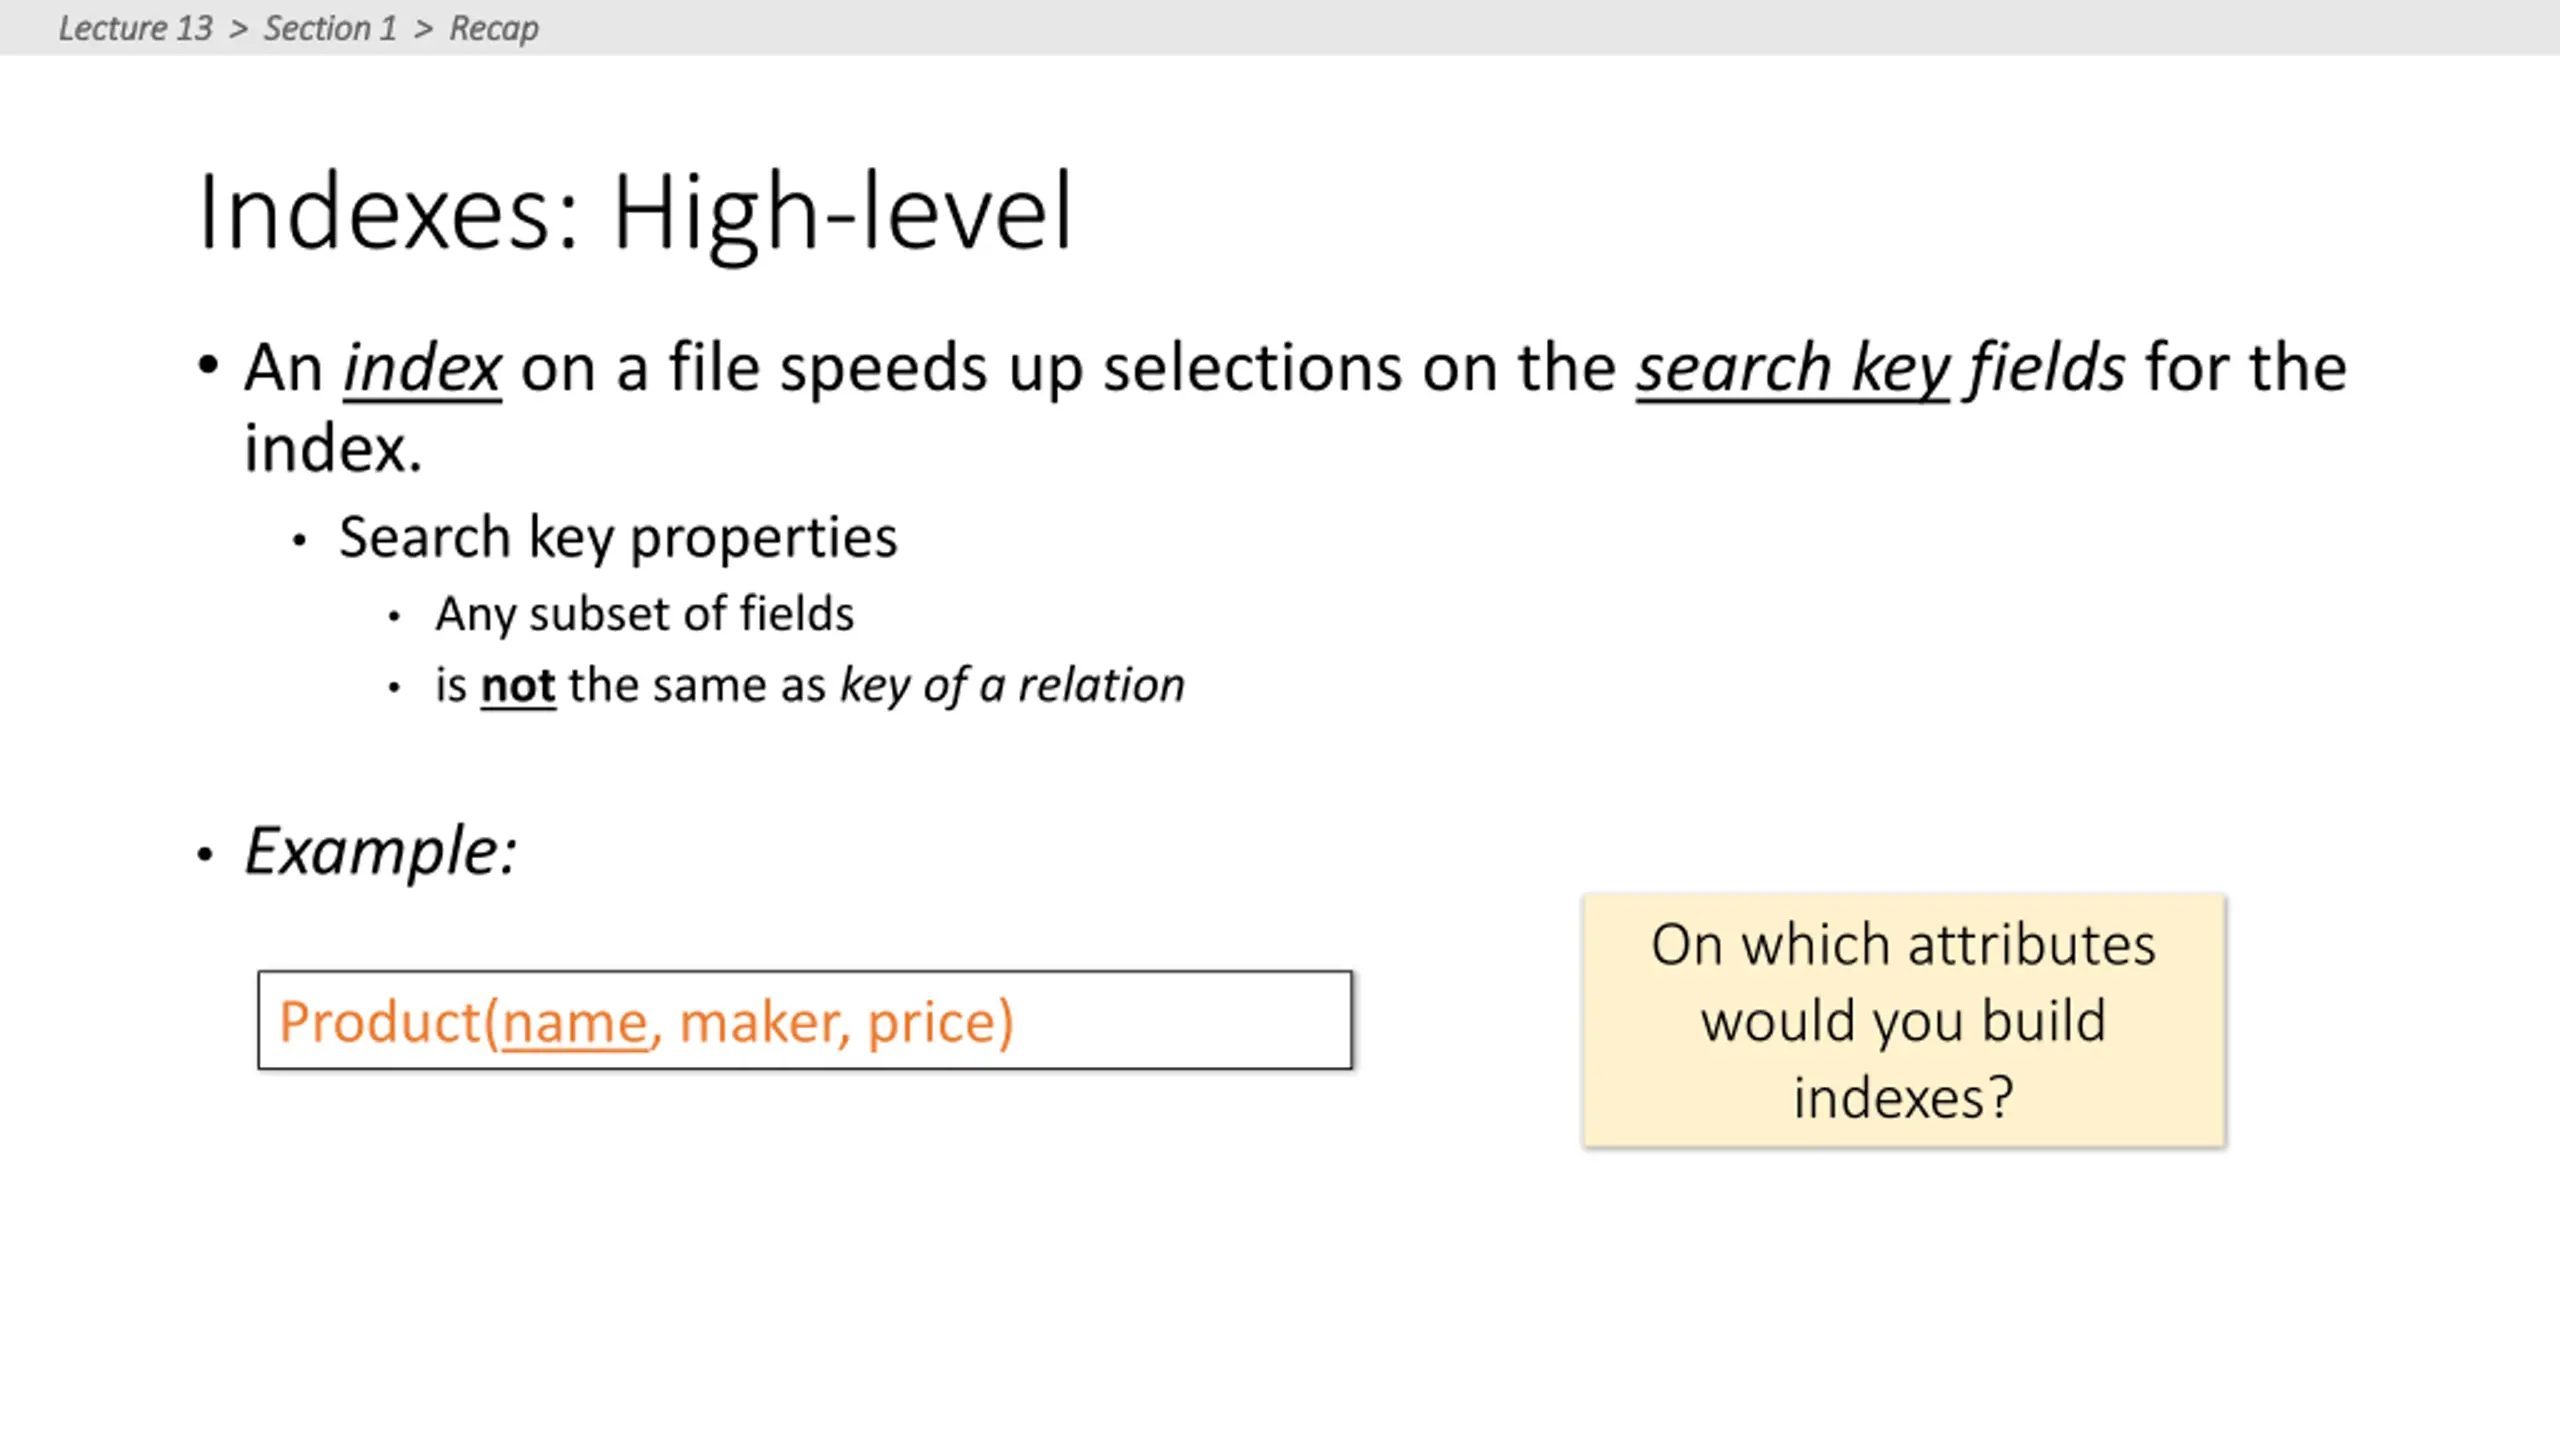Click the Recap breadcrumb
2560x1440 pixels.
coord(494,29)
